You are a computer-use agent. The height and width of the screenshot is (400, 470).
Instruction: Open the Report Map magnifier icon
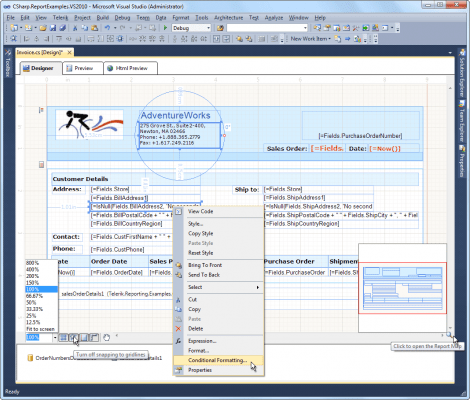coord(449,335)
